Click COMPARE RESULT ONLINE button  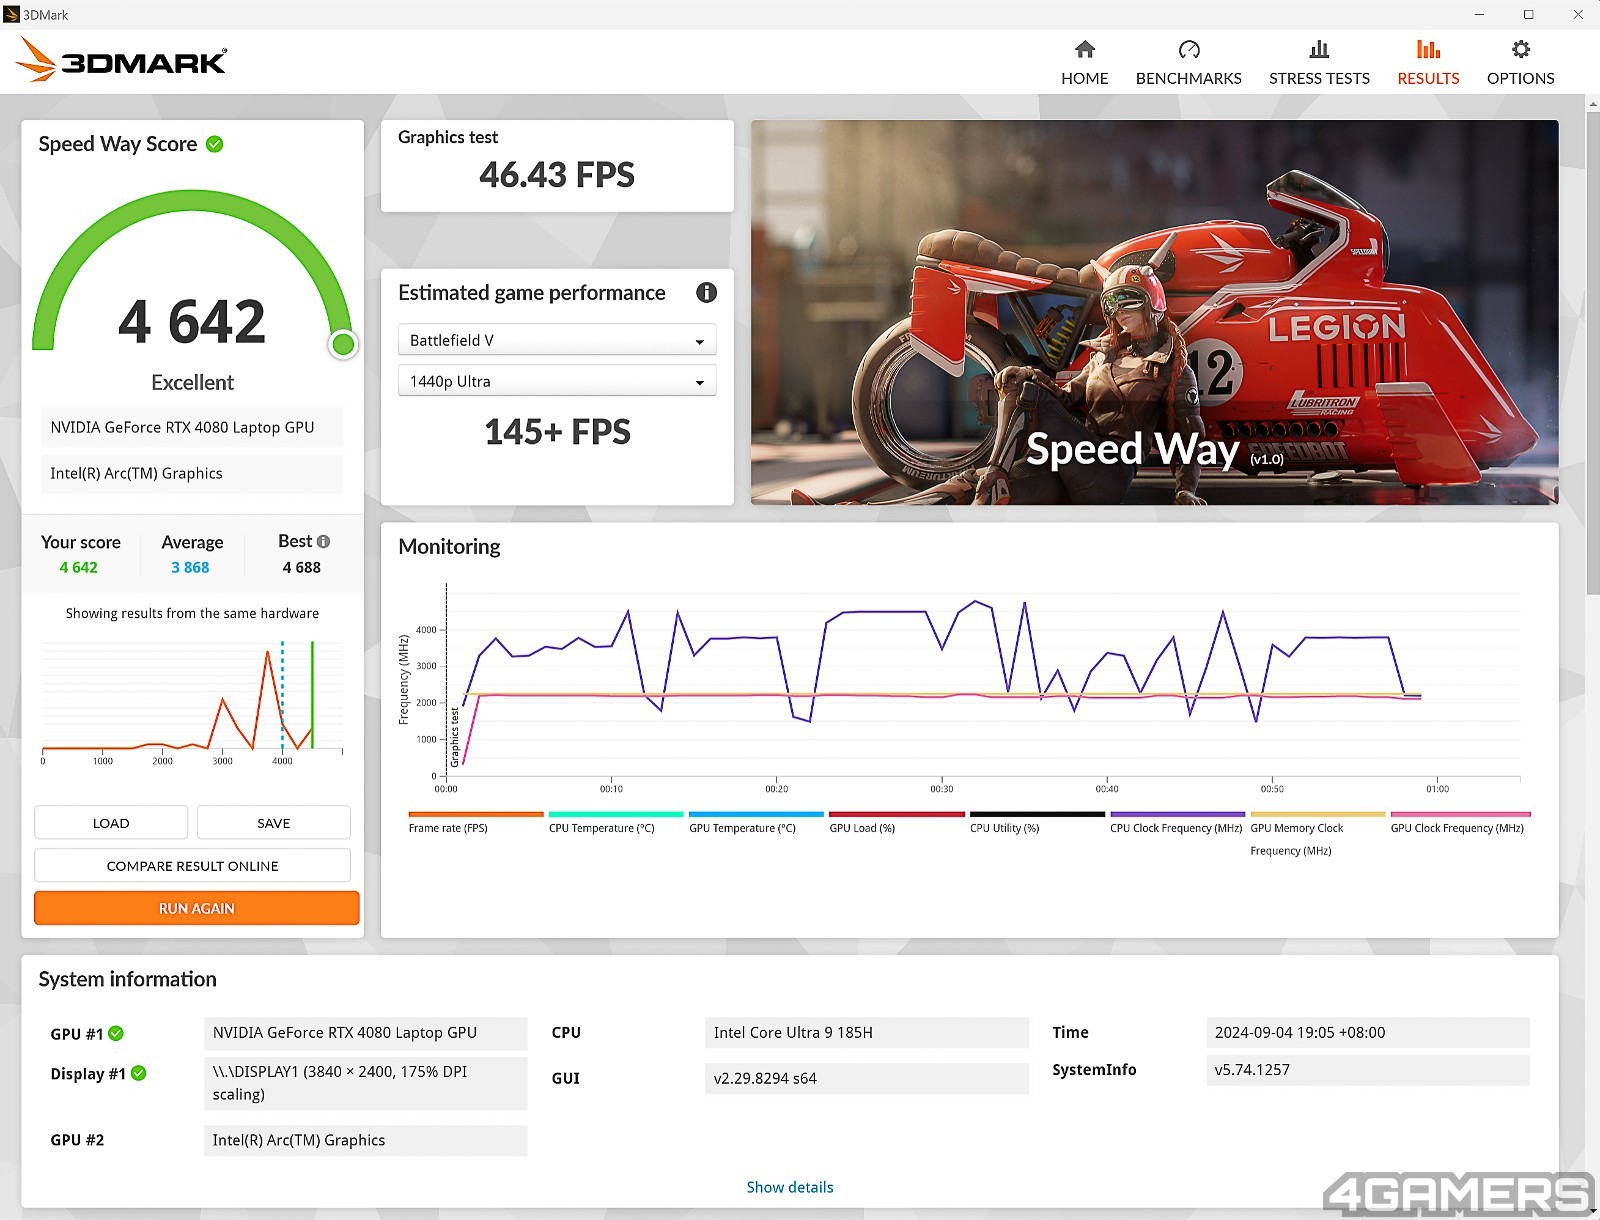(192, 866)
